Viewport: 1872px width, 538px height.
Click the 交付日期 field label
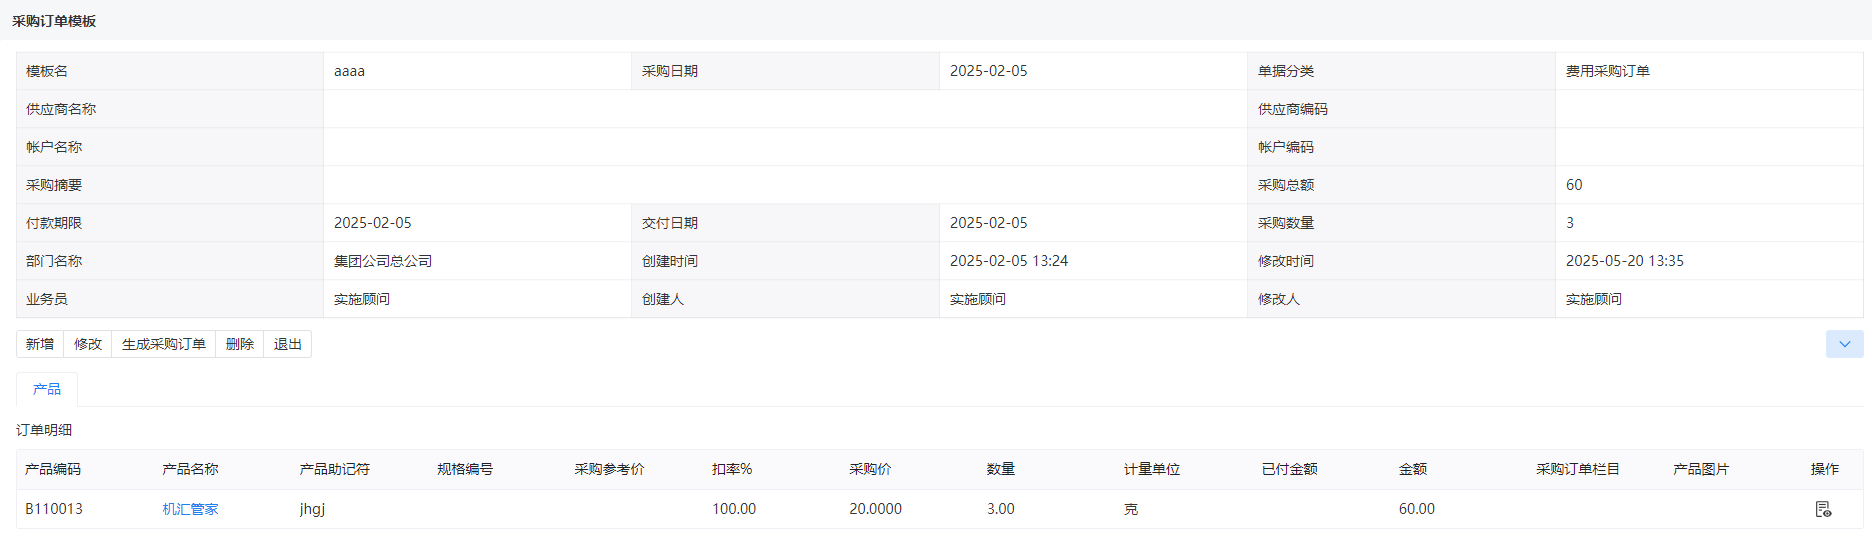coord(670,223)
